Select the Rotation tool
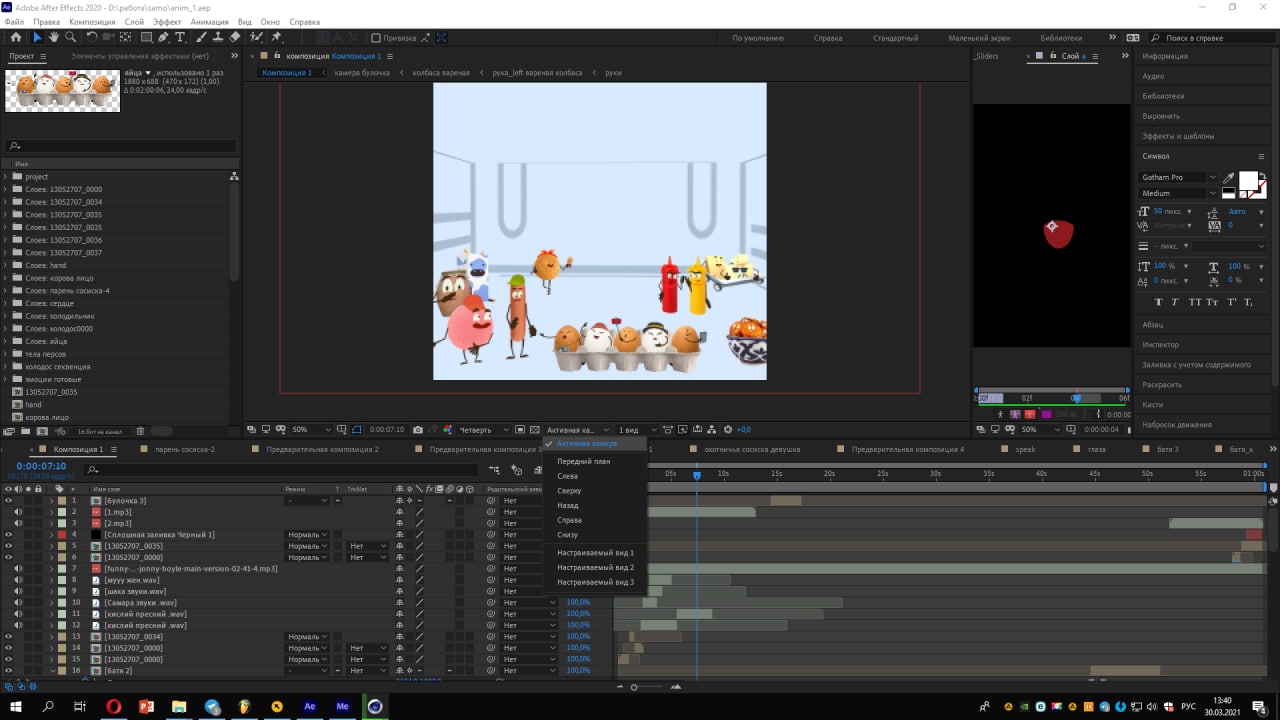 point(92,37)
